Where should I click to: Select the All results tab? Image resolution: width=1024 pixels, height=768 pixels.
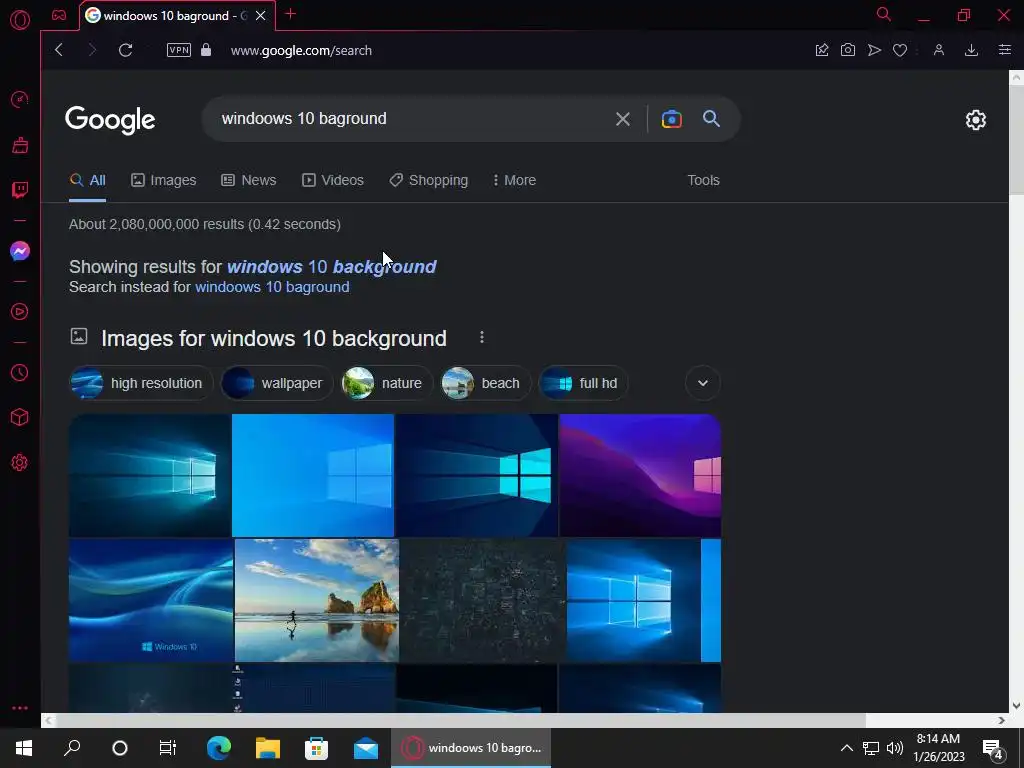[x=88, y=180]
